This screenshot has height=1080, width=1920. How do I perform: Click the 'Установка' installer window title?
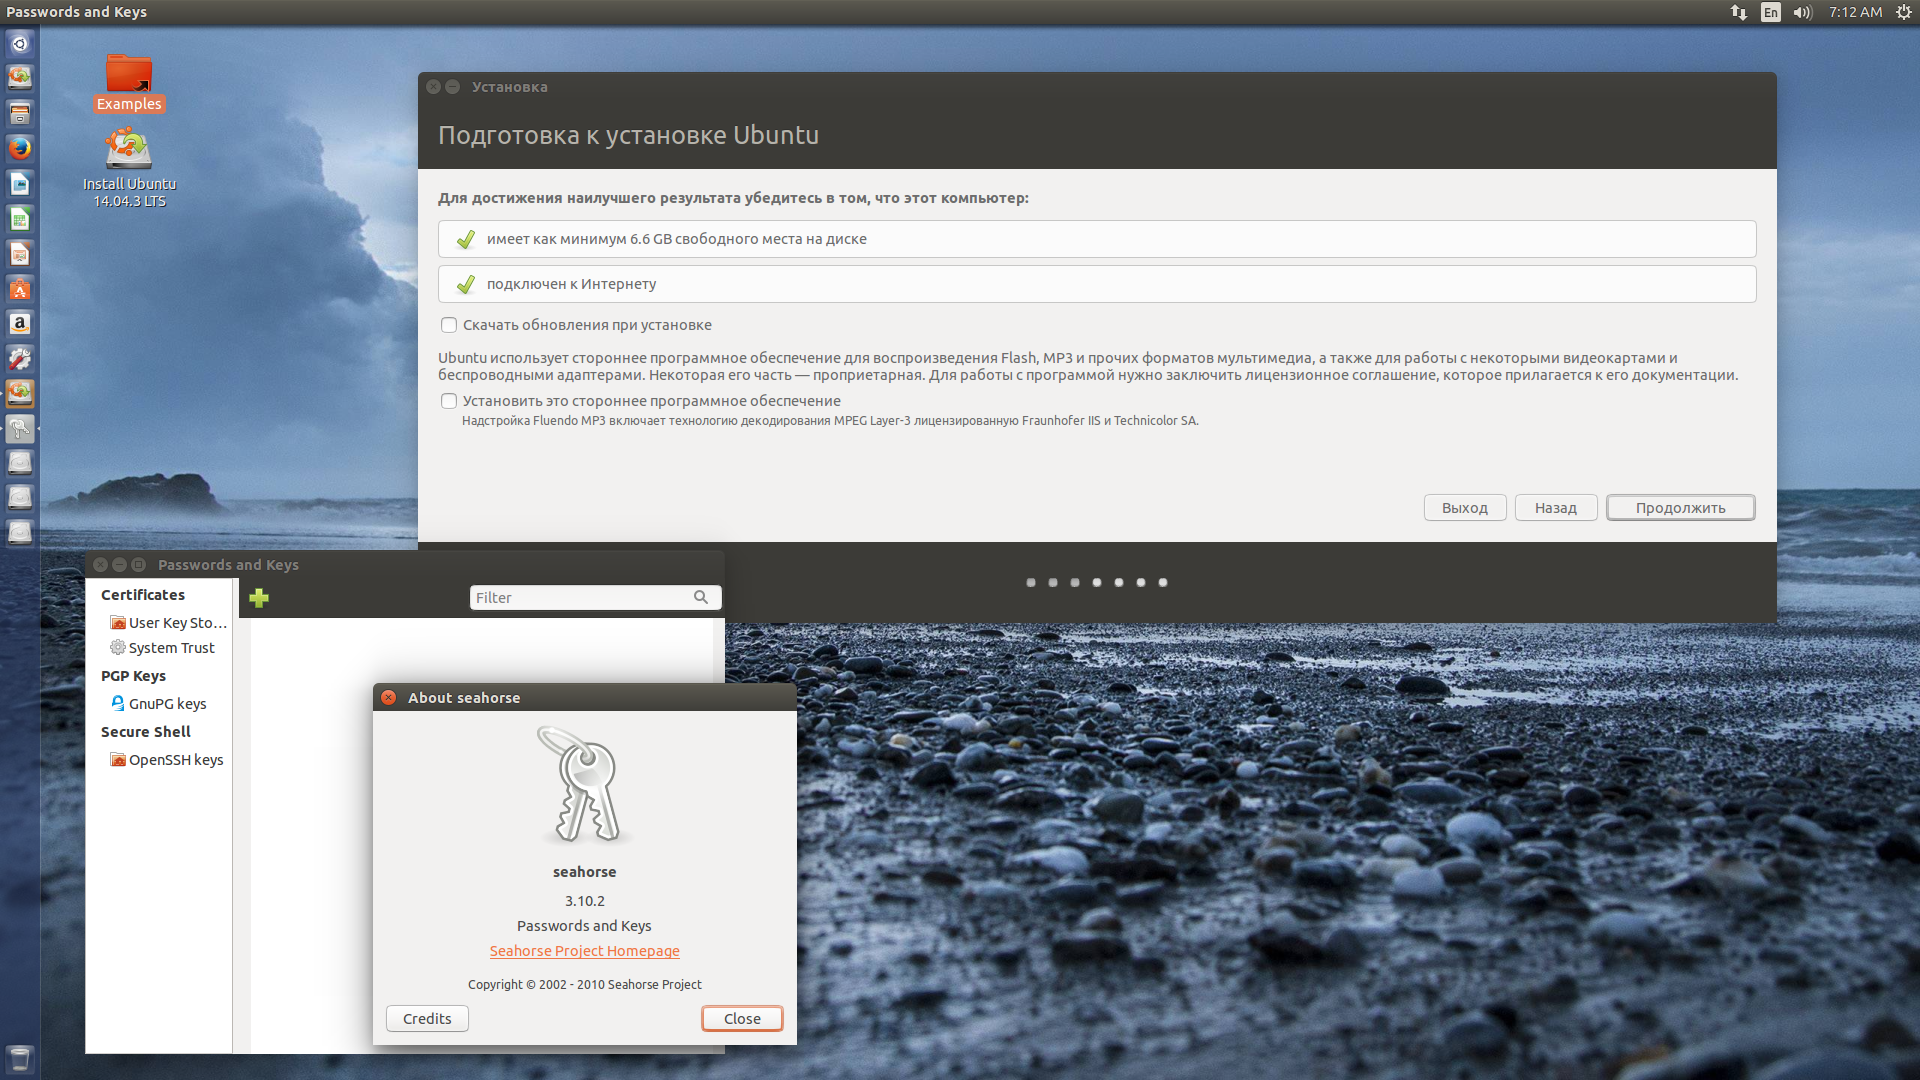(x=509, y=87)
